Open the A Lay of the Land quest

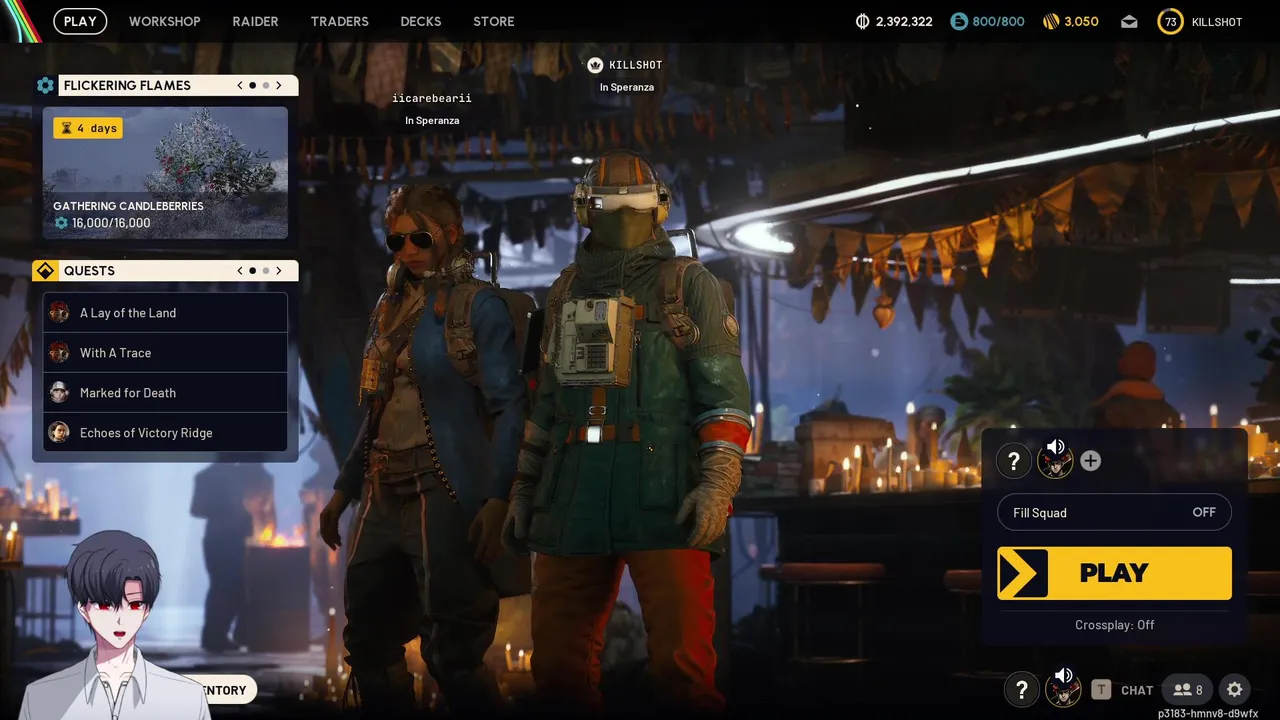click(165, 313)
